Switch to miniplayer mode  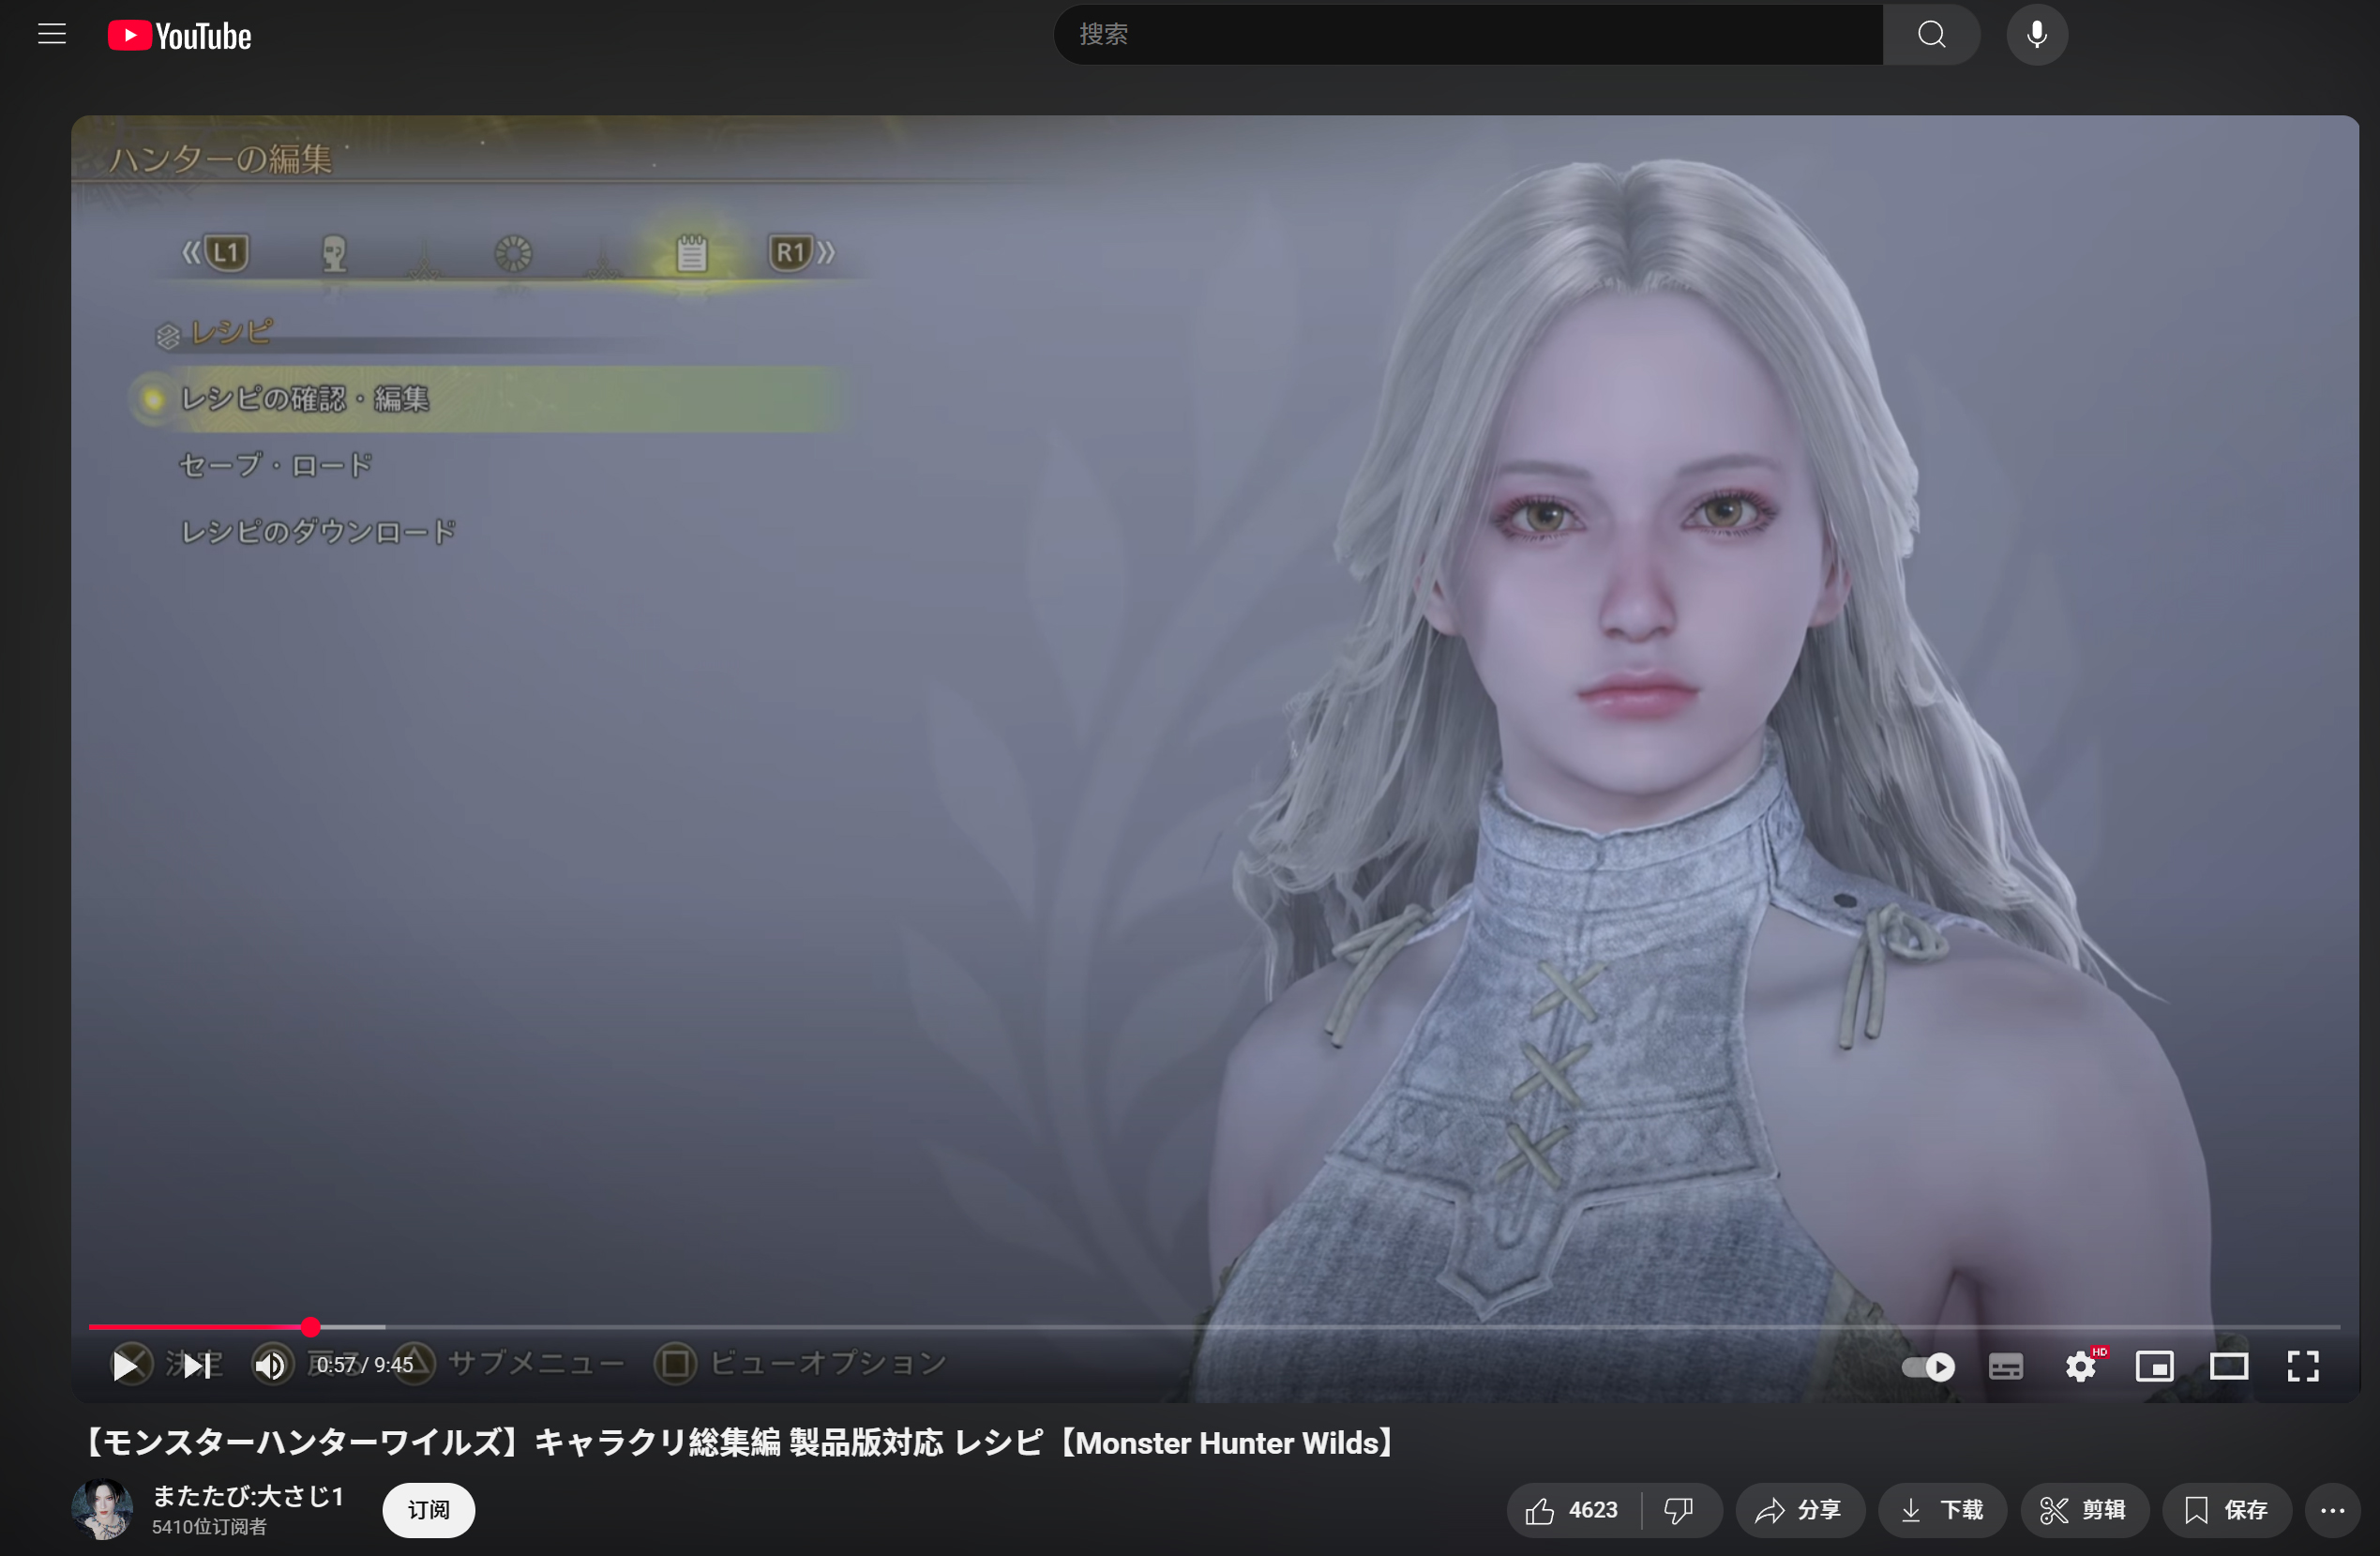(x=2155, y=1367)
